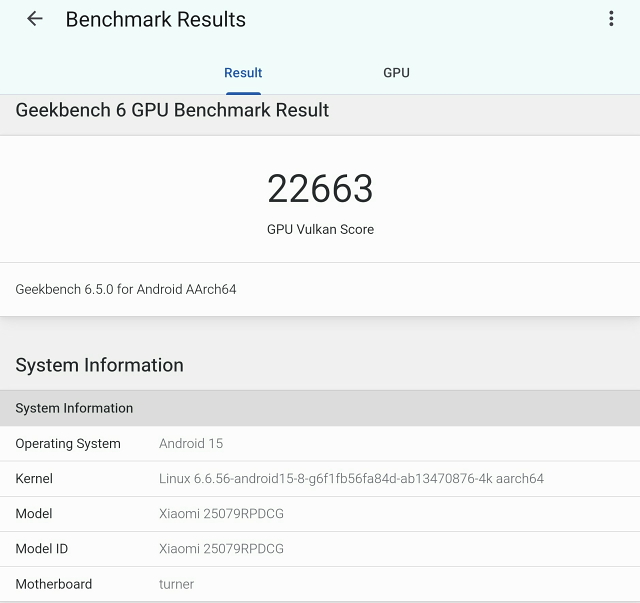Click the Kernel row label
The width and height of the screenshot is (640, 603).
click(34, 479)
